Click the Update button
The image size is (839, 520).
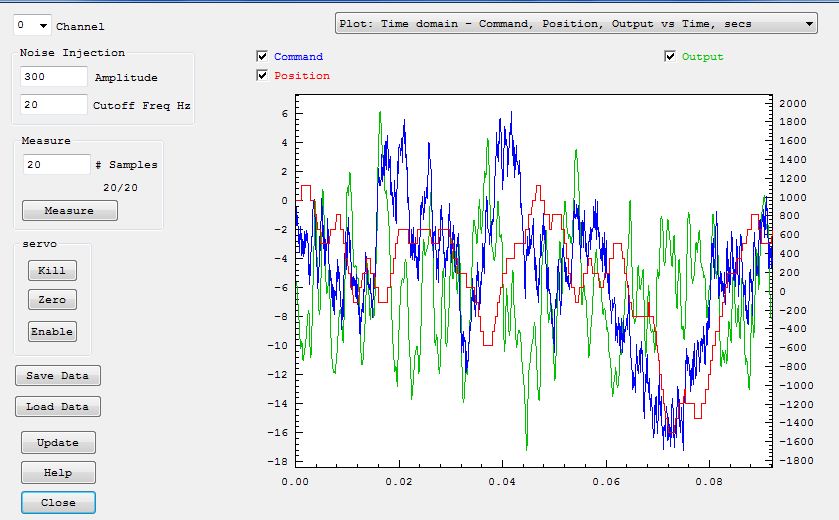[x=57, y=442]
